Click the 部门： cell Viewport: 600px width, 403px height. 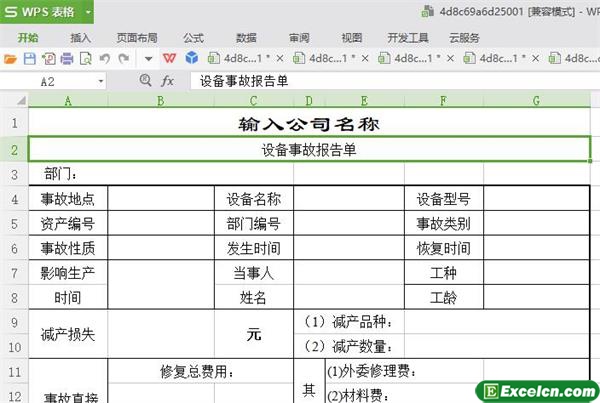point(161,175)
